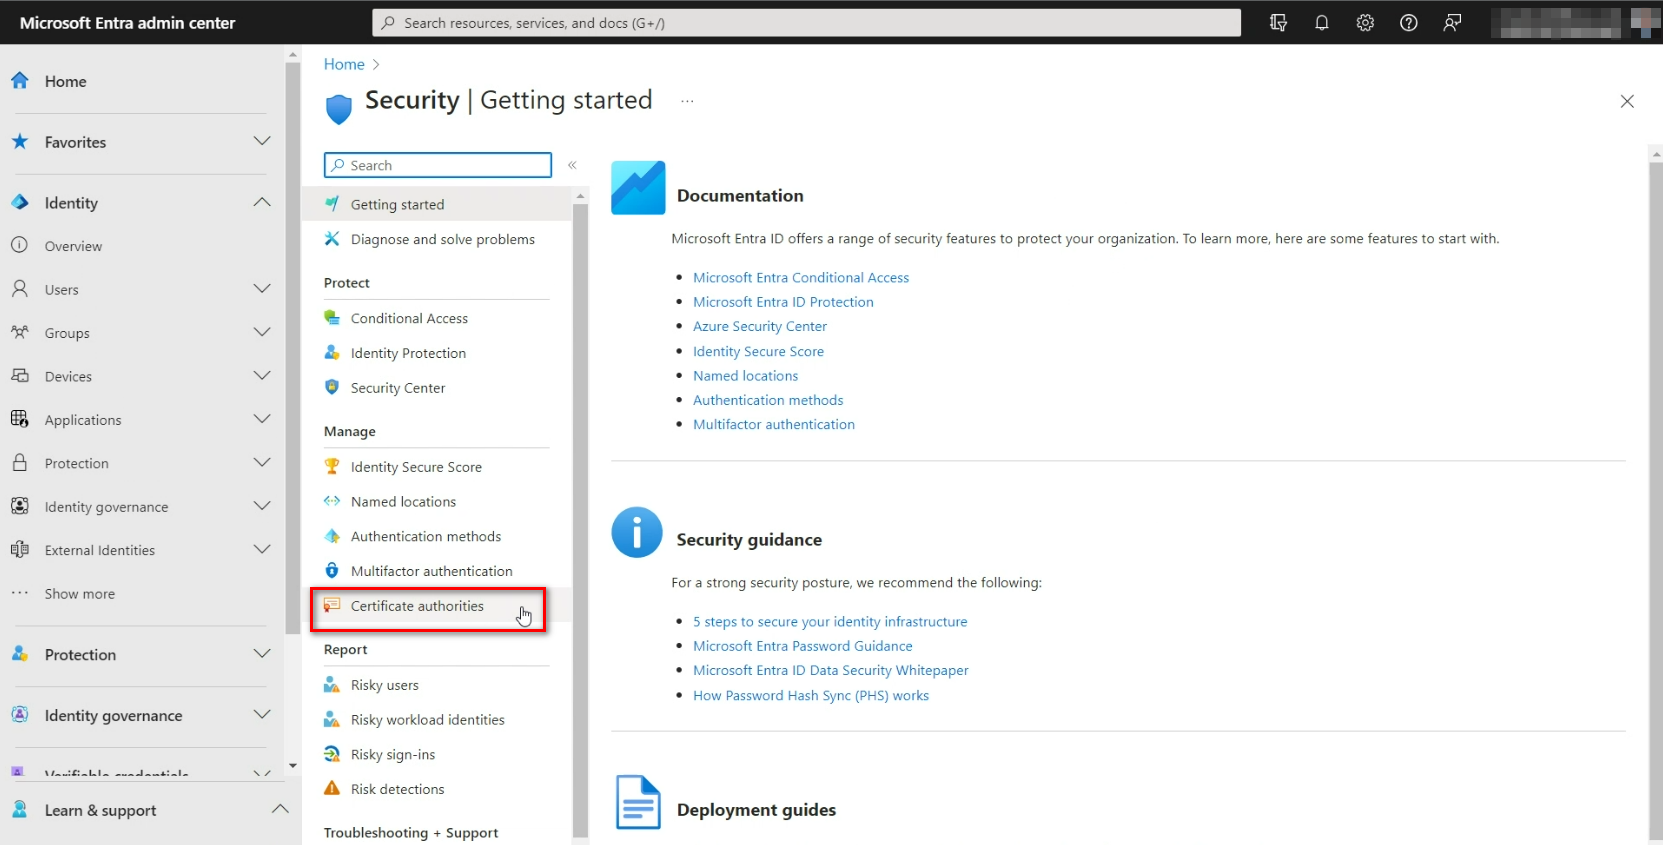The image size is (1663, 845).
Task: Click the left sidebar scrollbar
Action: click(292, 348)
